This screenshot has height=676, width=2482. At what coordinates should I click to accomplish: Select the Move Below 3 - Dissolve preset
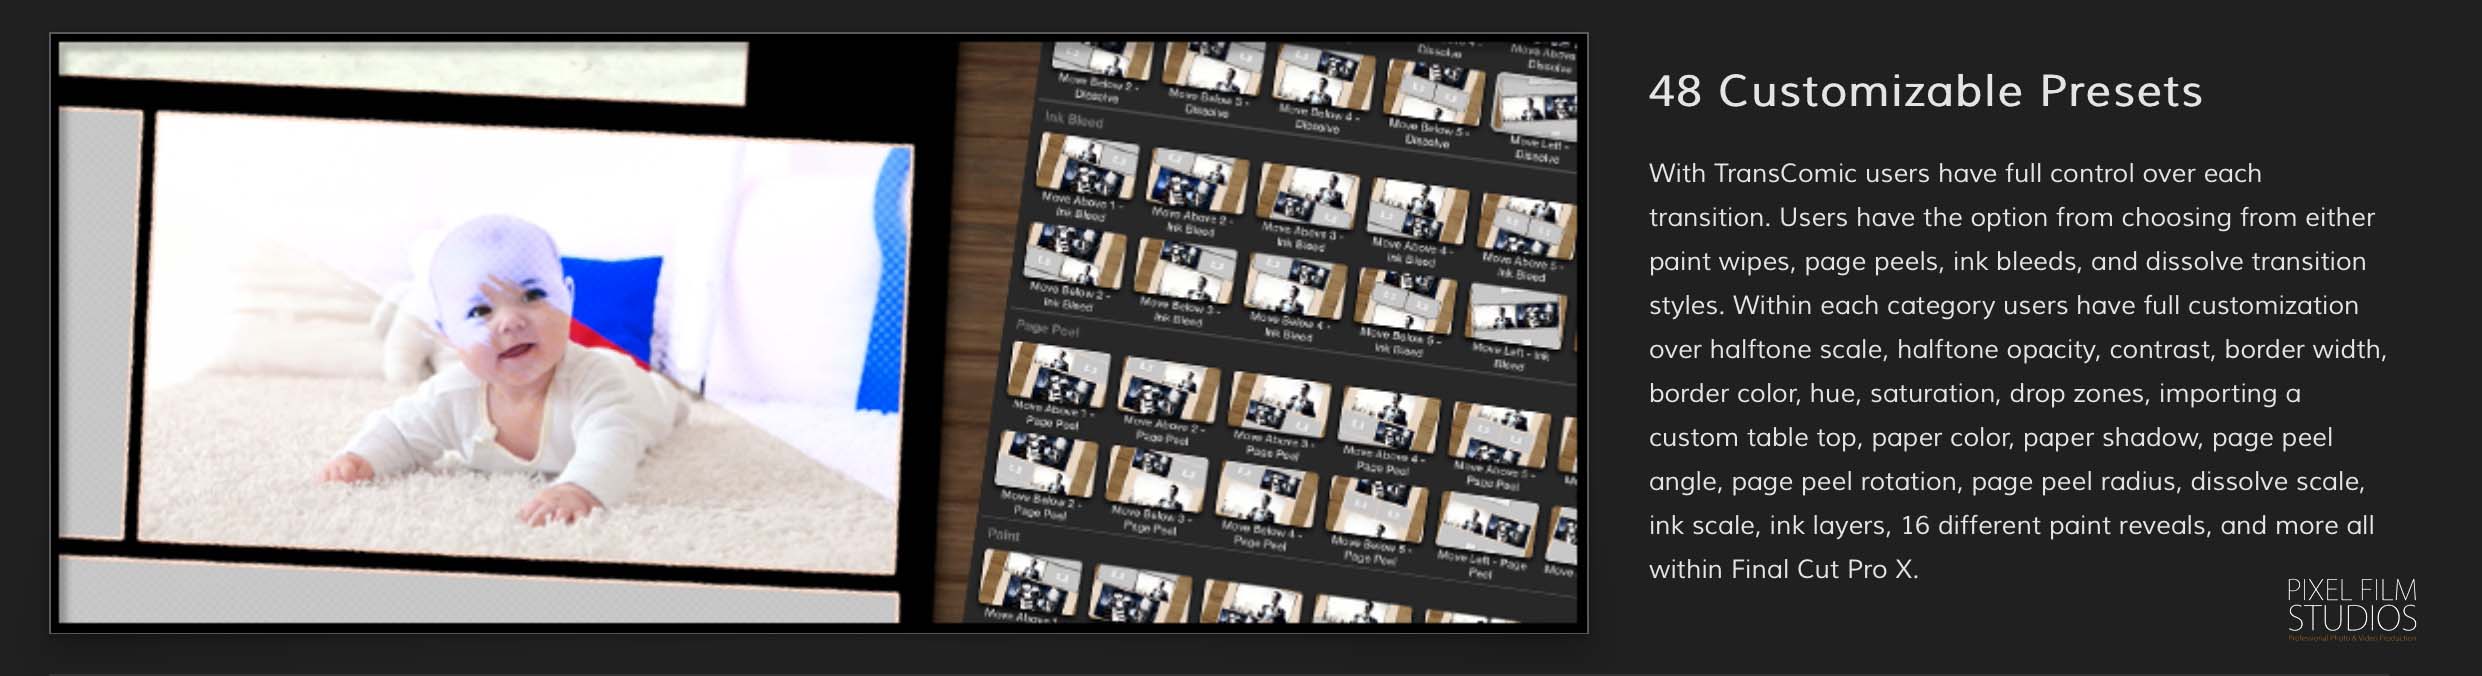coord(1212,70)
